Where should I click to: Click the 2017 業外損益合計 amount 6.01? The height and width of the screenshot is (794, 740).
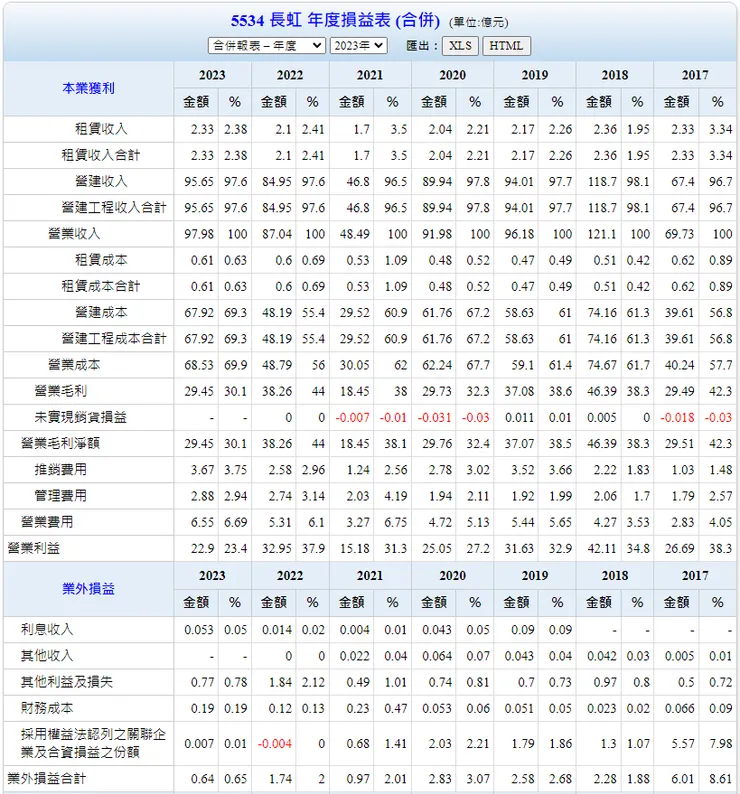click(683, 779)
